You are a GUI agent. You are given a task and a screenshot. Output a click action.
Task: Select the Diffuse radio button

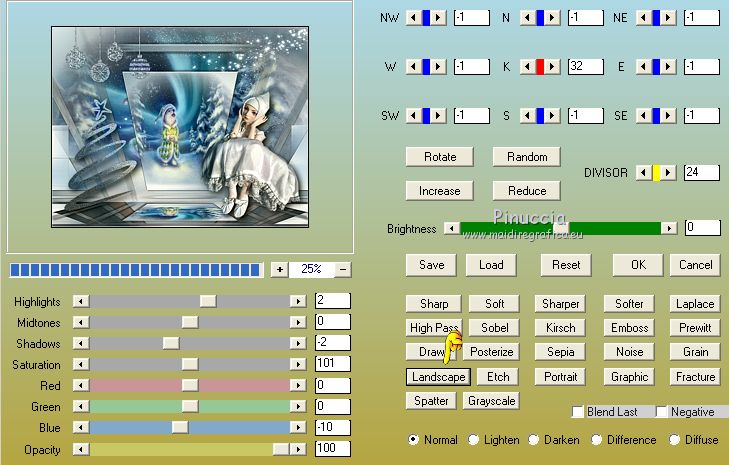pyautogui.click(x=674, y=439)
